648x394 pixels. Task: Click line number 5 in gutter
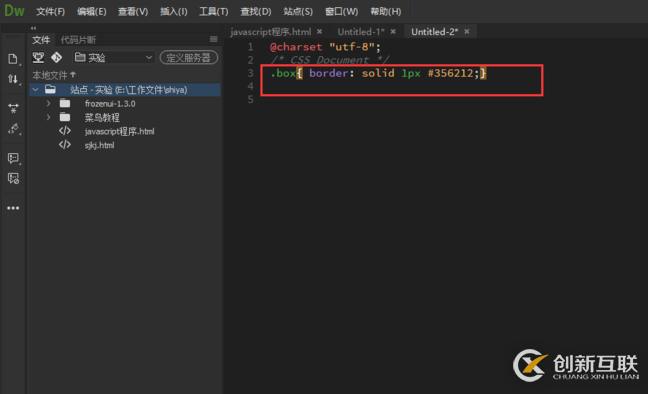tap(250, 99)
